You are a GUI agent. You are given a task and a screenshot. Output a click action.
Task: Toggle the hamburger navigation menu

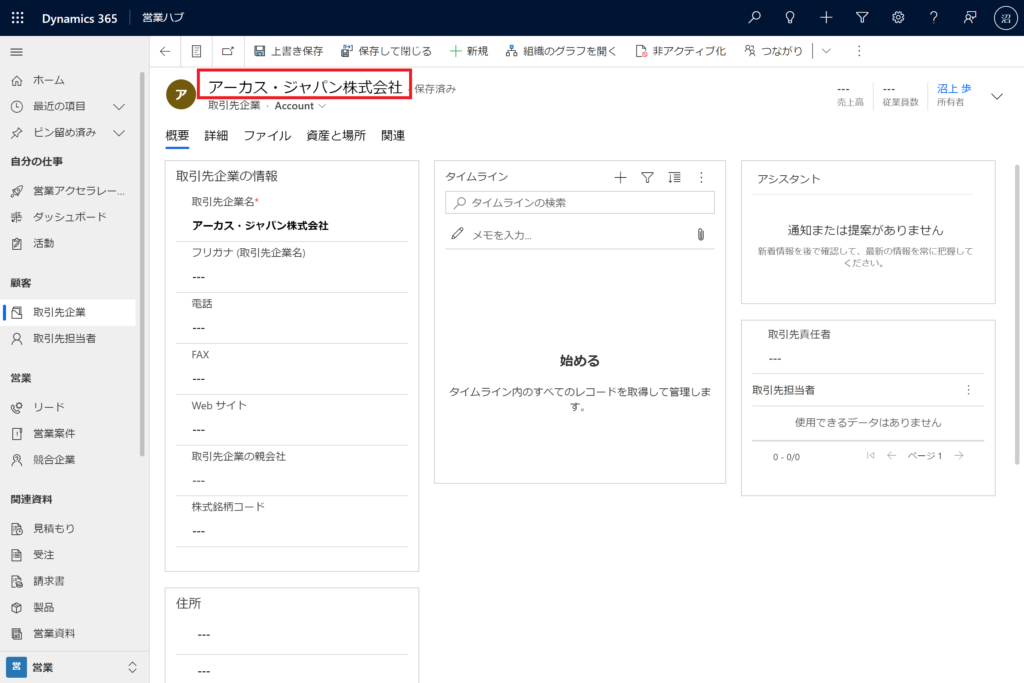pyautogui.click(x=16, y=51)
